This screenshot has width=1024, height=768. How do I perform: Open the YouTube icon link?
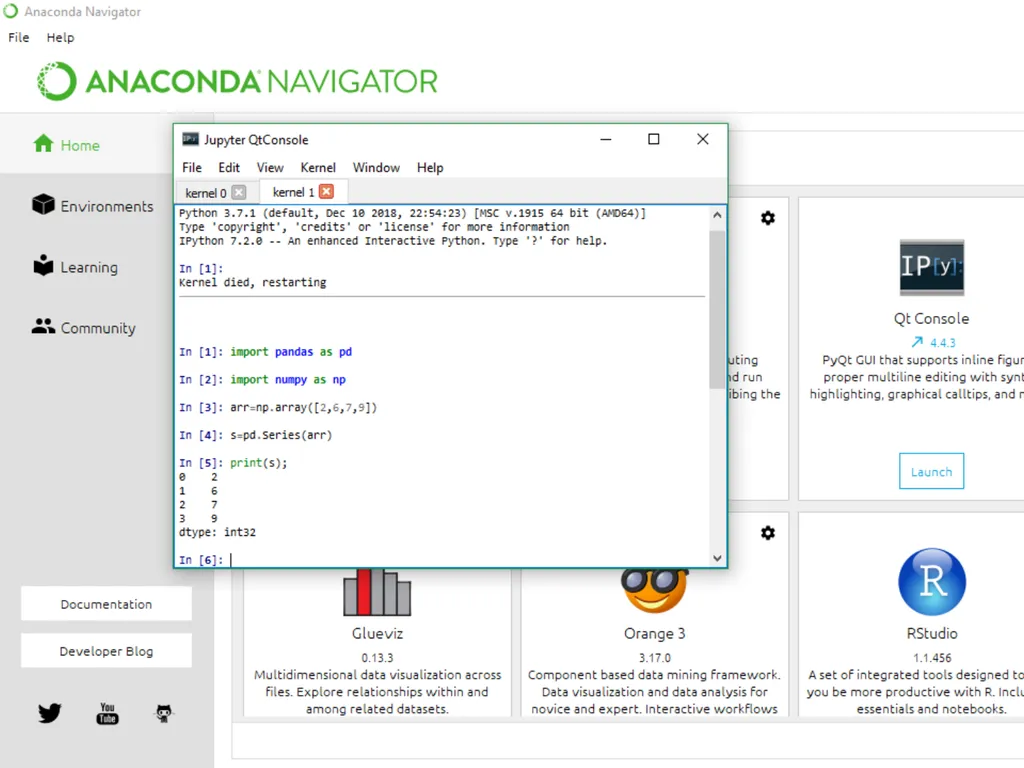[107, 713]
